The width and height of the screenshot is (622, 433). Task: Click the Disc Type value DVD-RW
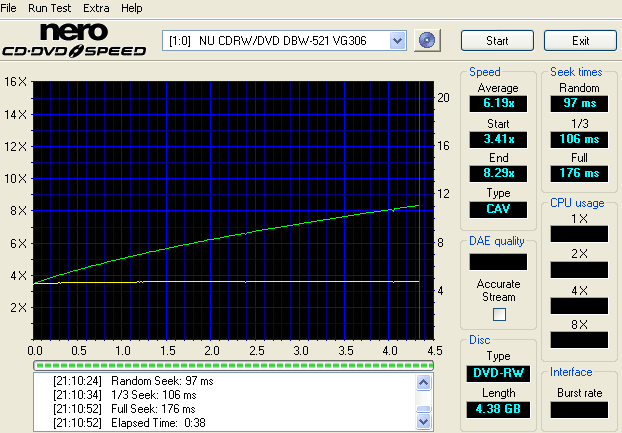point(498,374)
